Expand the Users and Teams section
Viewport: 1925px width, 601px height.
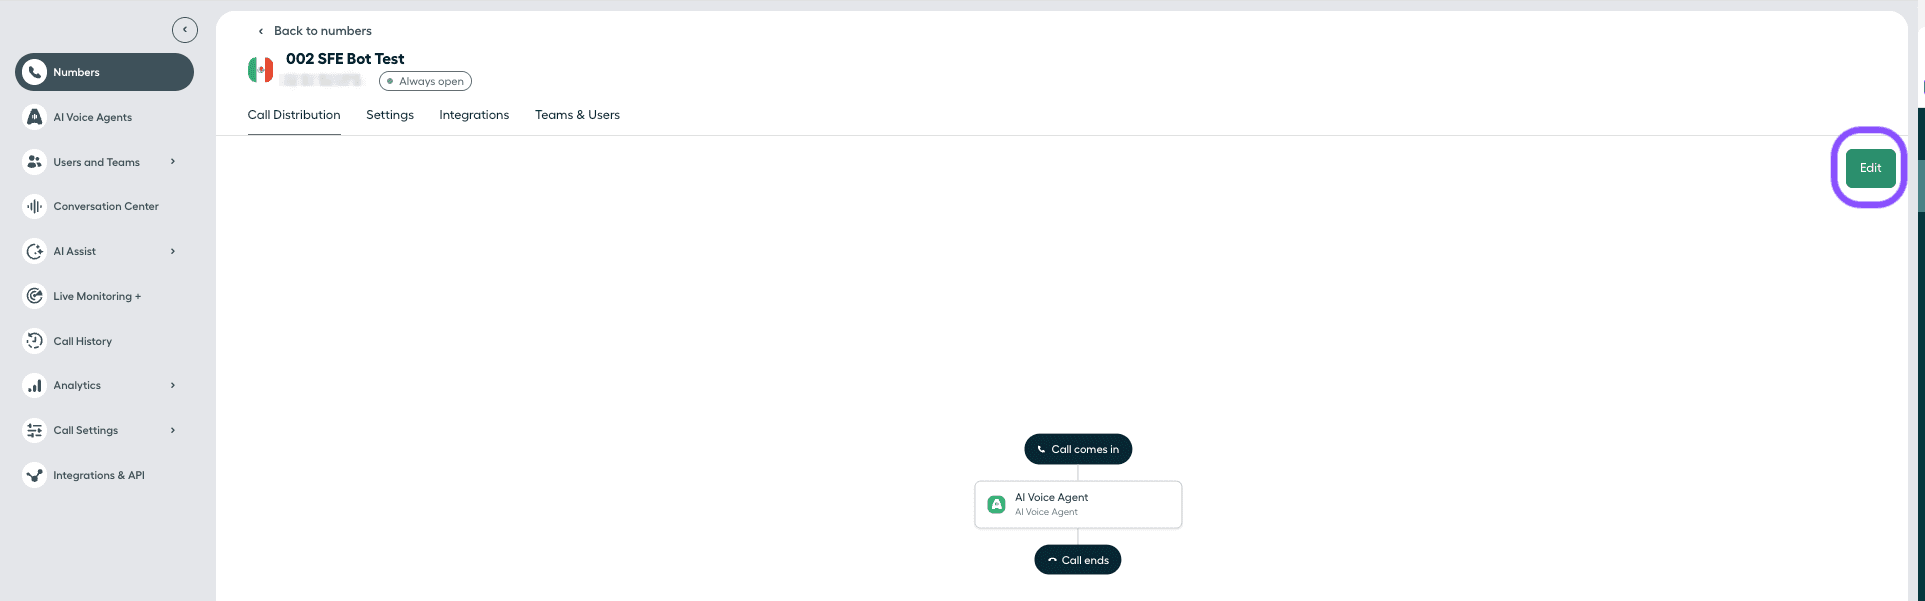[x=172, y=162]
